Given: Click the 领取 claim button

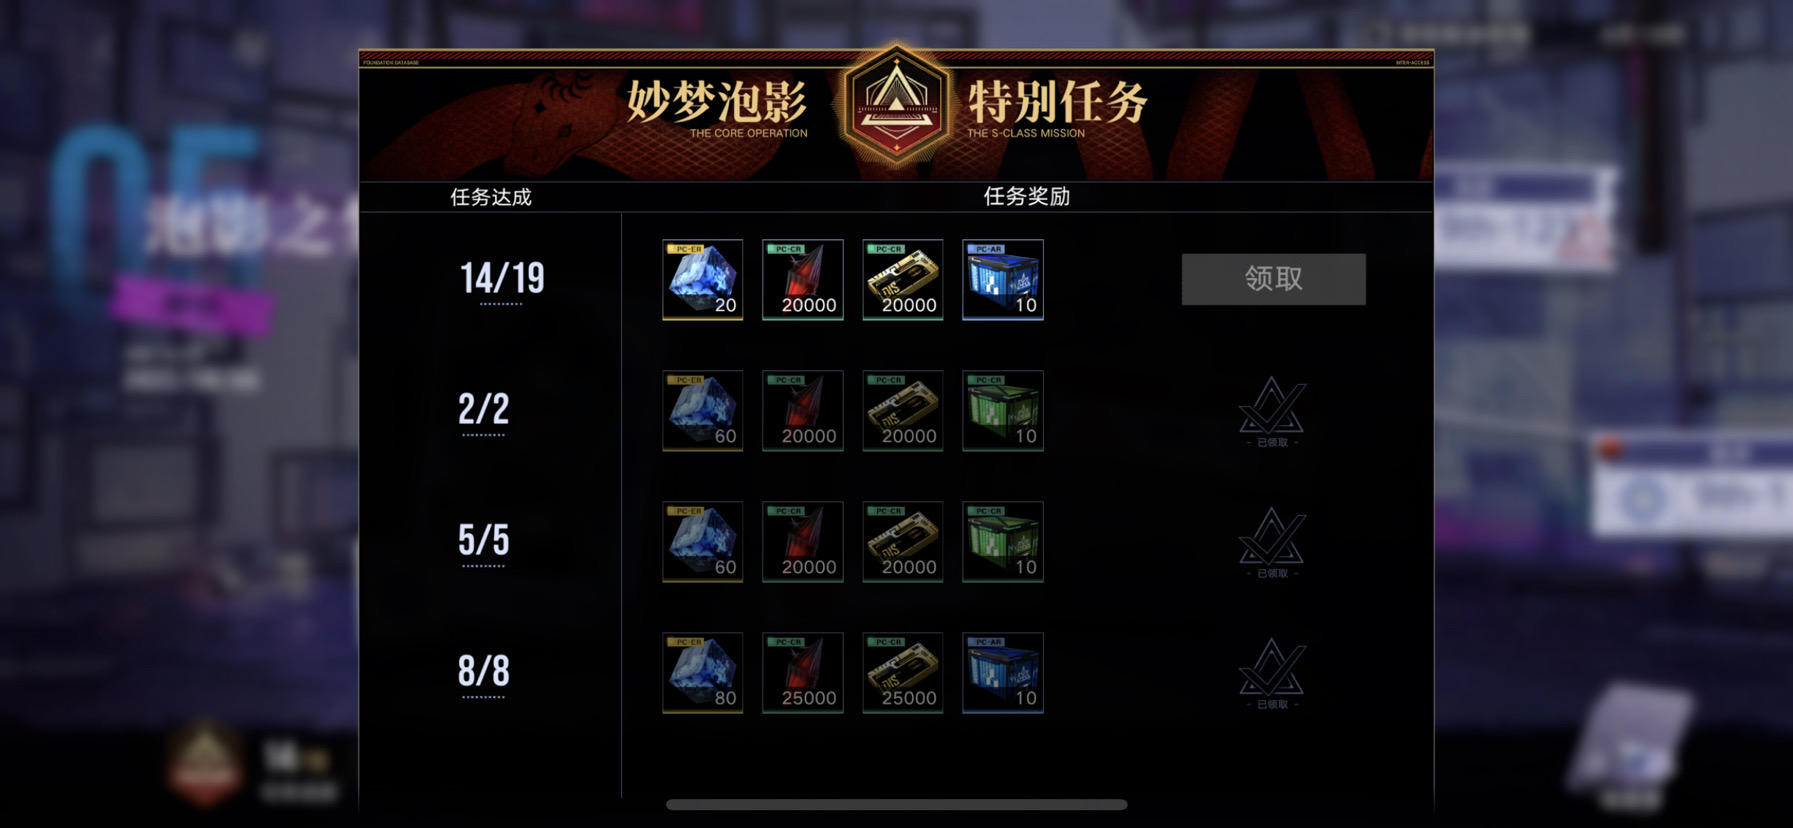Looking at the screenshot, I should 1273,279.
